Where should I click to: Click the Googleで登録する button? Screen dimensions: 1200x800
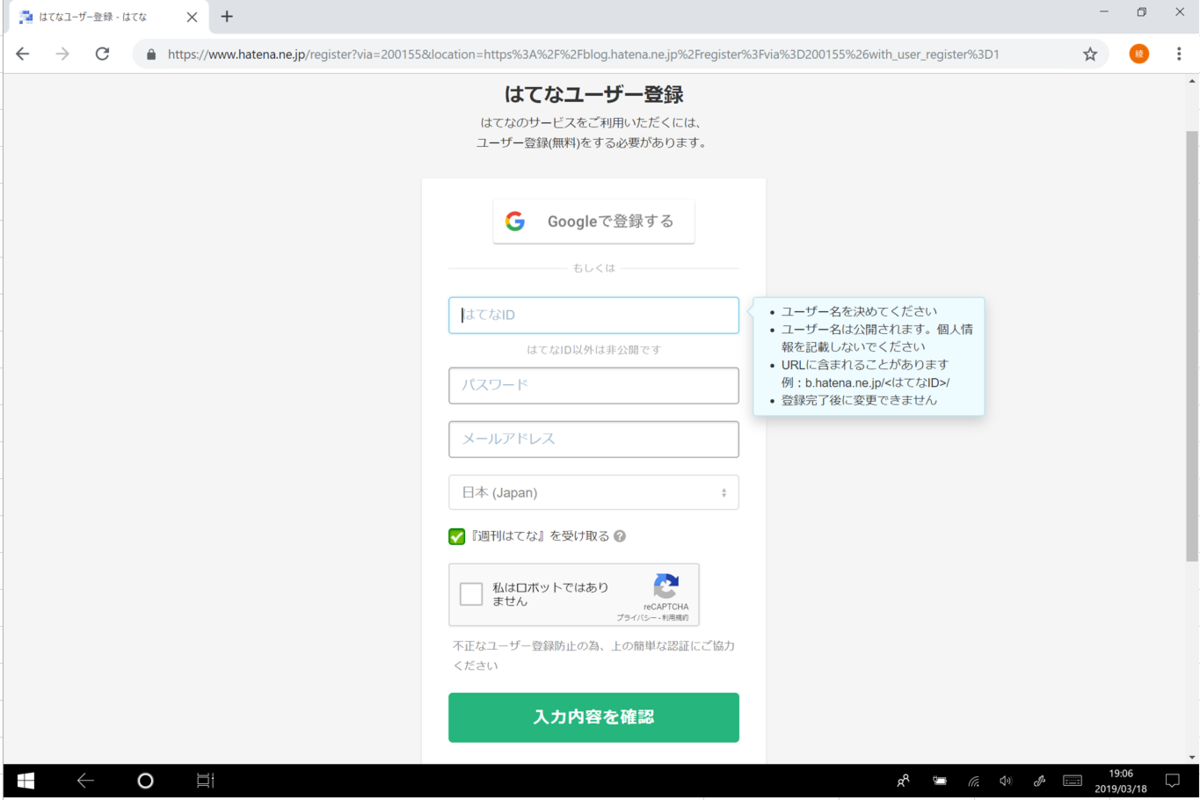pyautogui.click(x=594, y=221)
